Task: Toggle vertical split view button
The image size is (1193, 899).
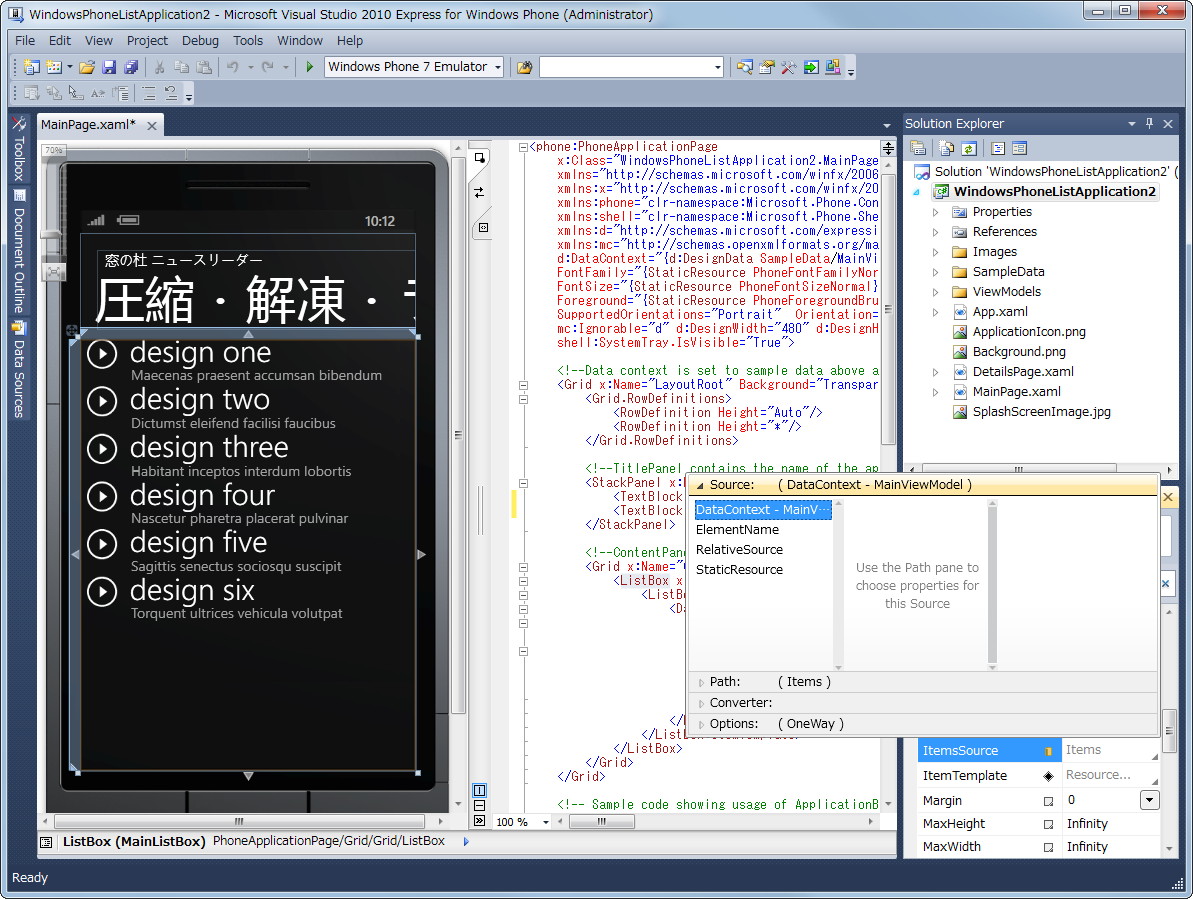Action: point(479,790)
